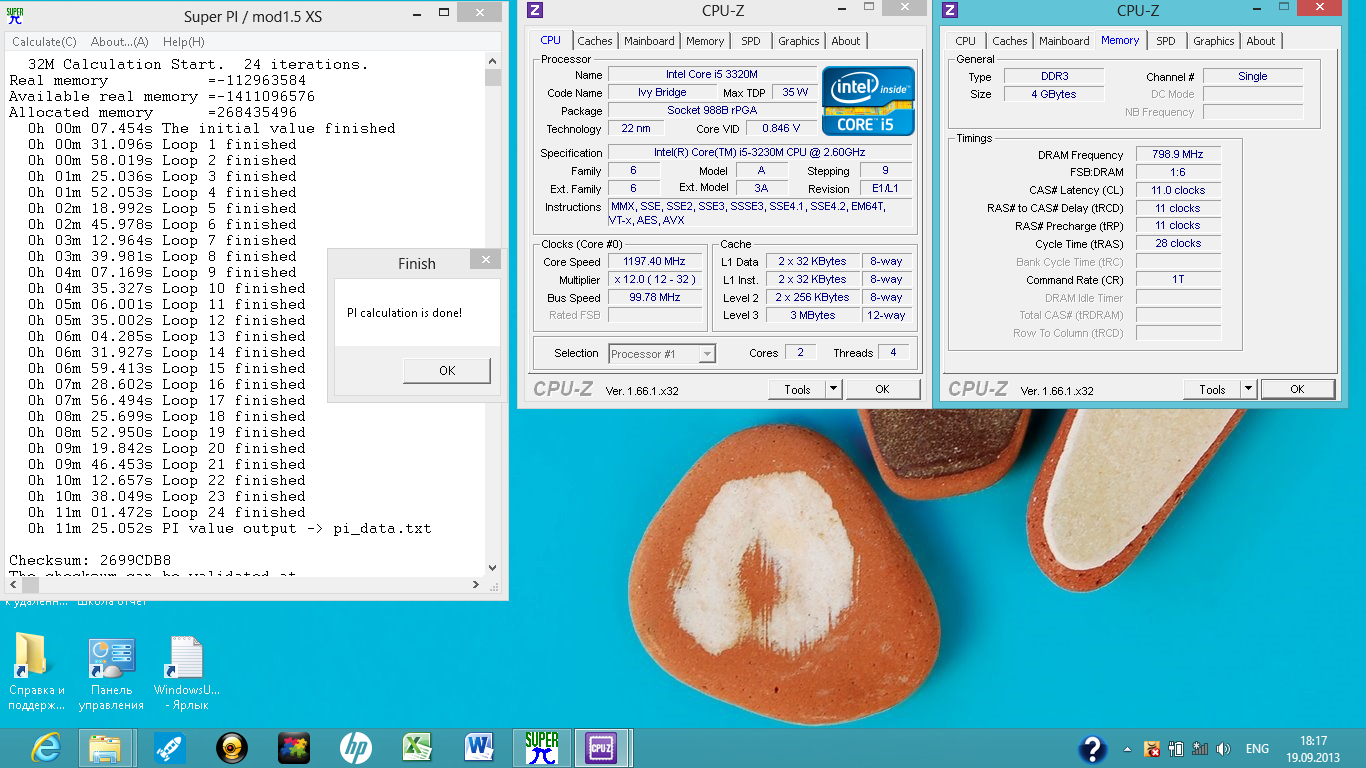Click Level 3 cache value '3 MBytes'

813,315
